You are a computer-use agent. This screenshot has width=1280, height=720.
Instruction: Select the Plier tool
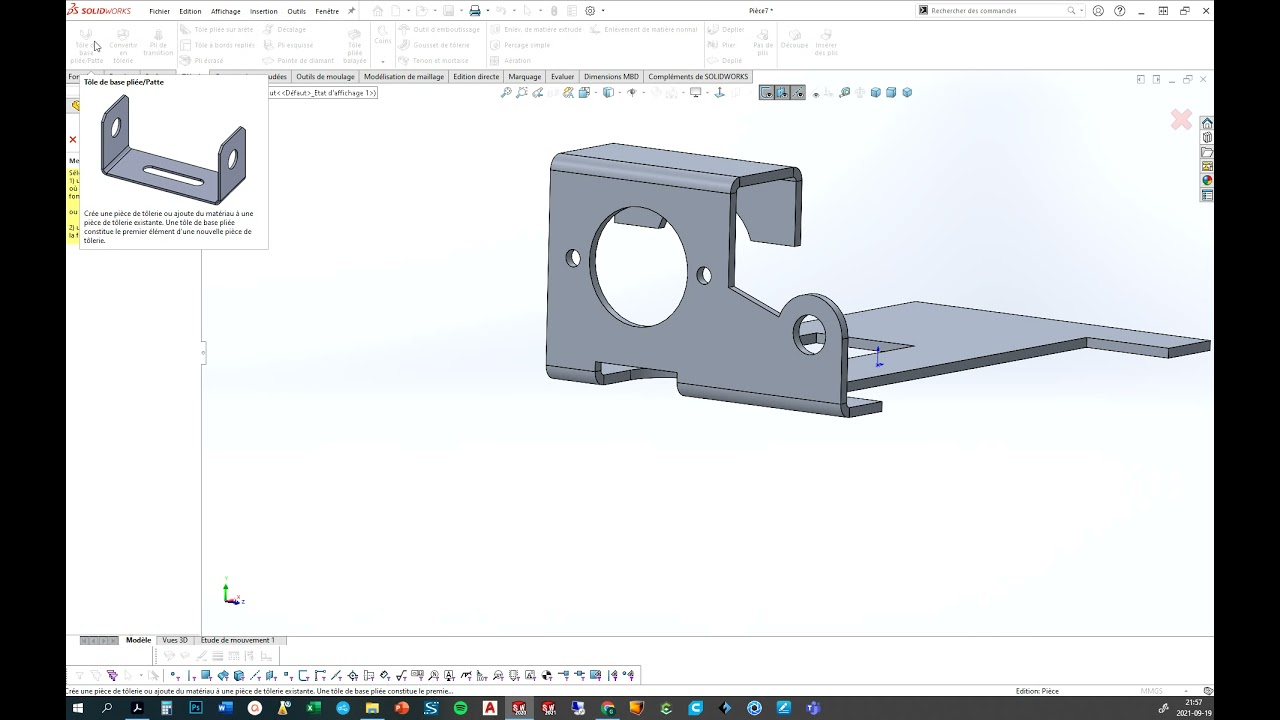722,45
